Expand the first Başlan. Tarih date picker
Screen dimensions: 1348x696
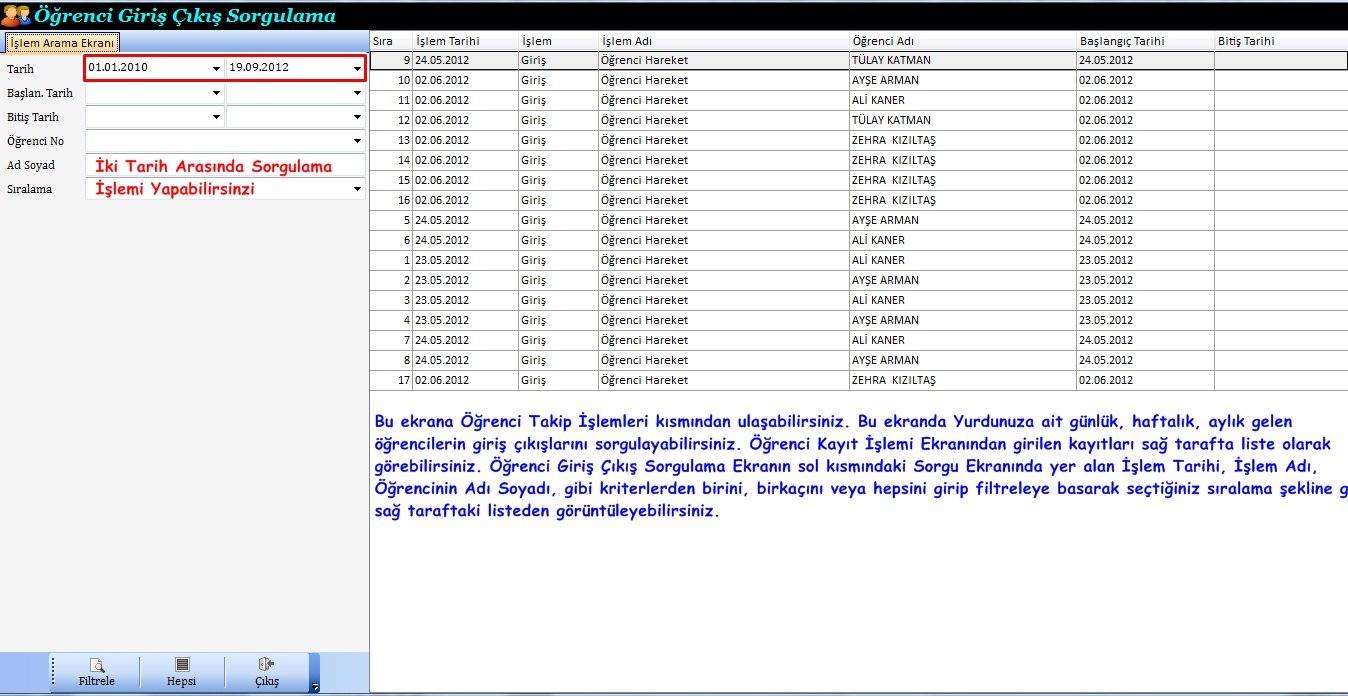pos(216,93)
